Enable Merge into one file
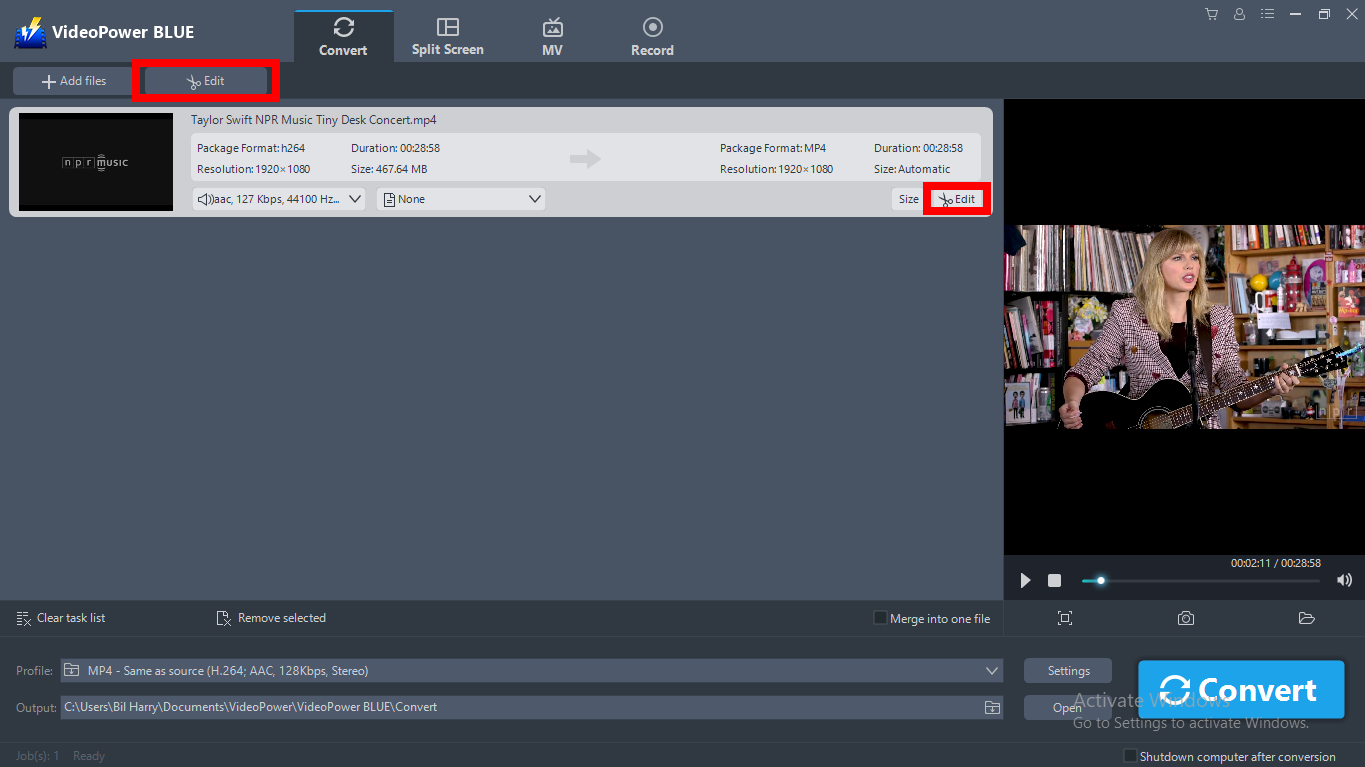 click(x=879, y=618)
